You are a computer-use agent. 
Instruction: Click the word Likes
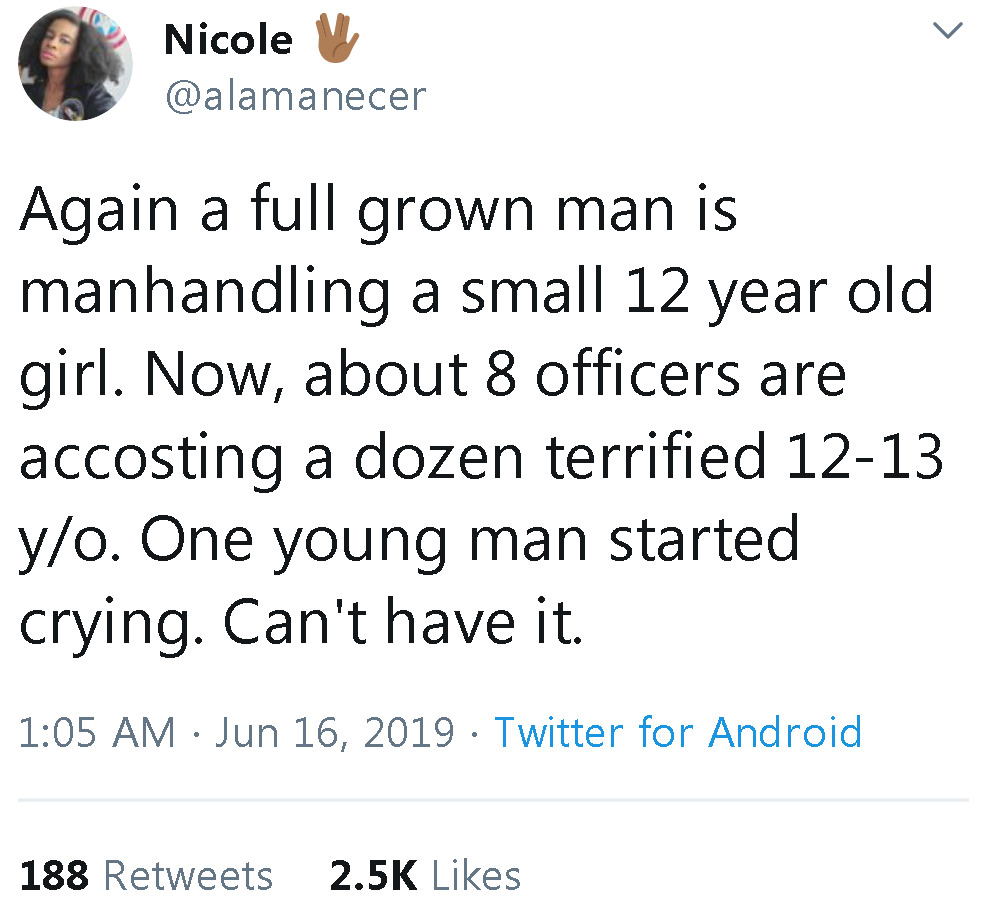point(477,876)
